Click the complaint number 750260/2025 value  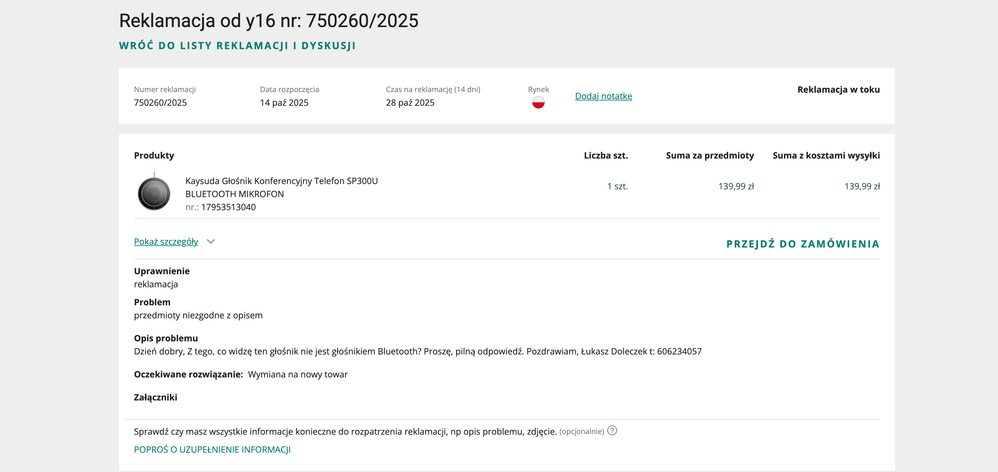click(160, 103)
